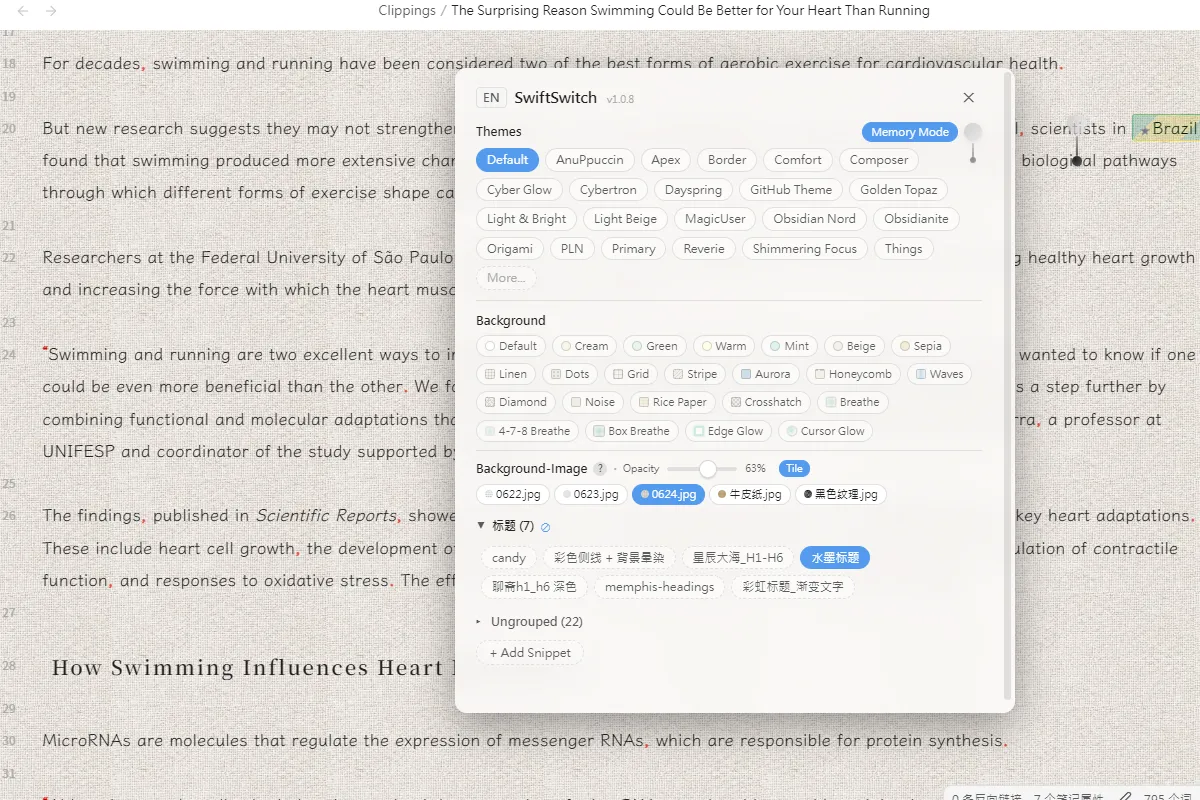This screenshot has height=800, width=1200.
Task: Choose the Waves background effect
Action: click(939, 374)
